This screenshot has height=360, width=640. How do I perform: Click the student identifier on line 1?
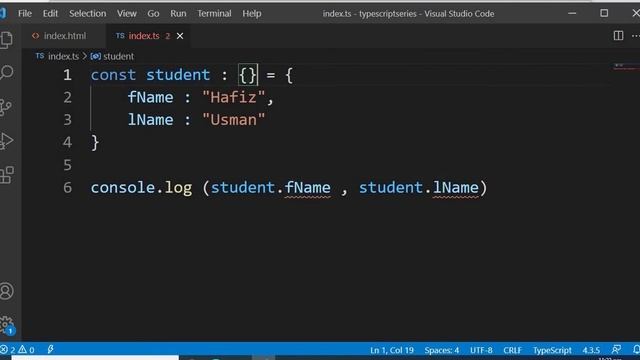tap(178, 75)
